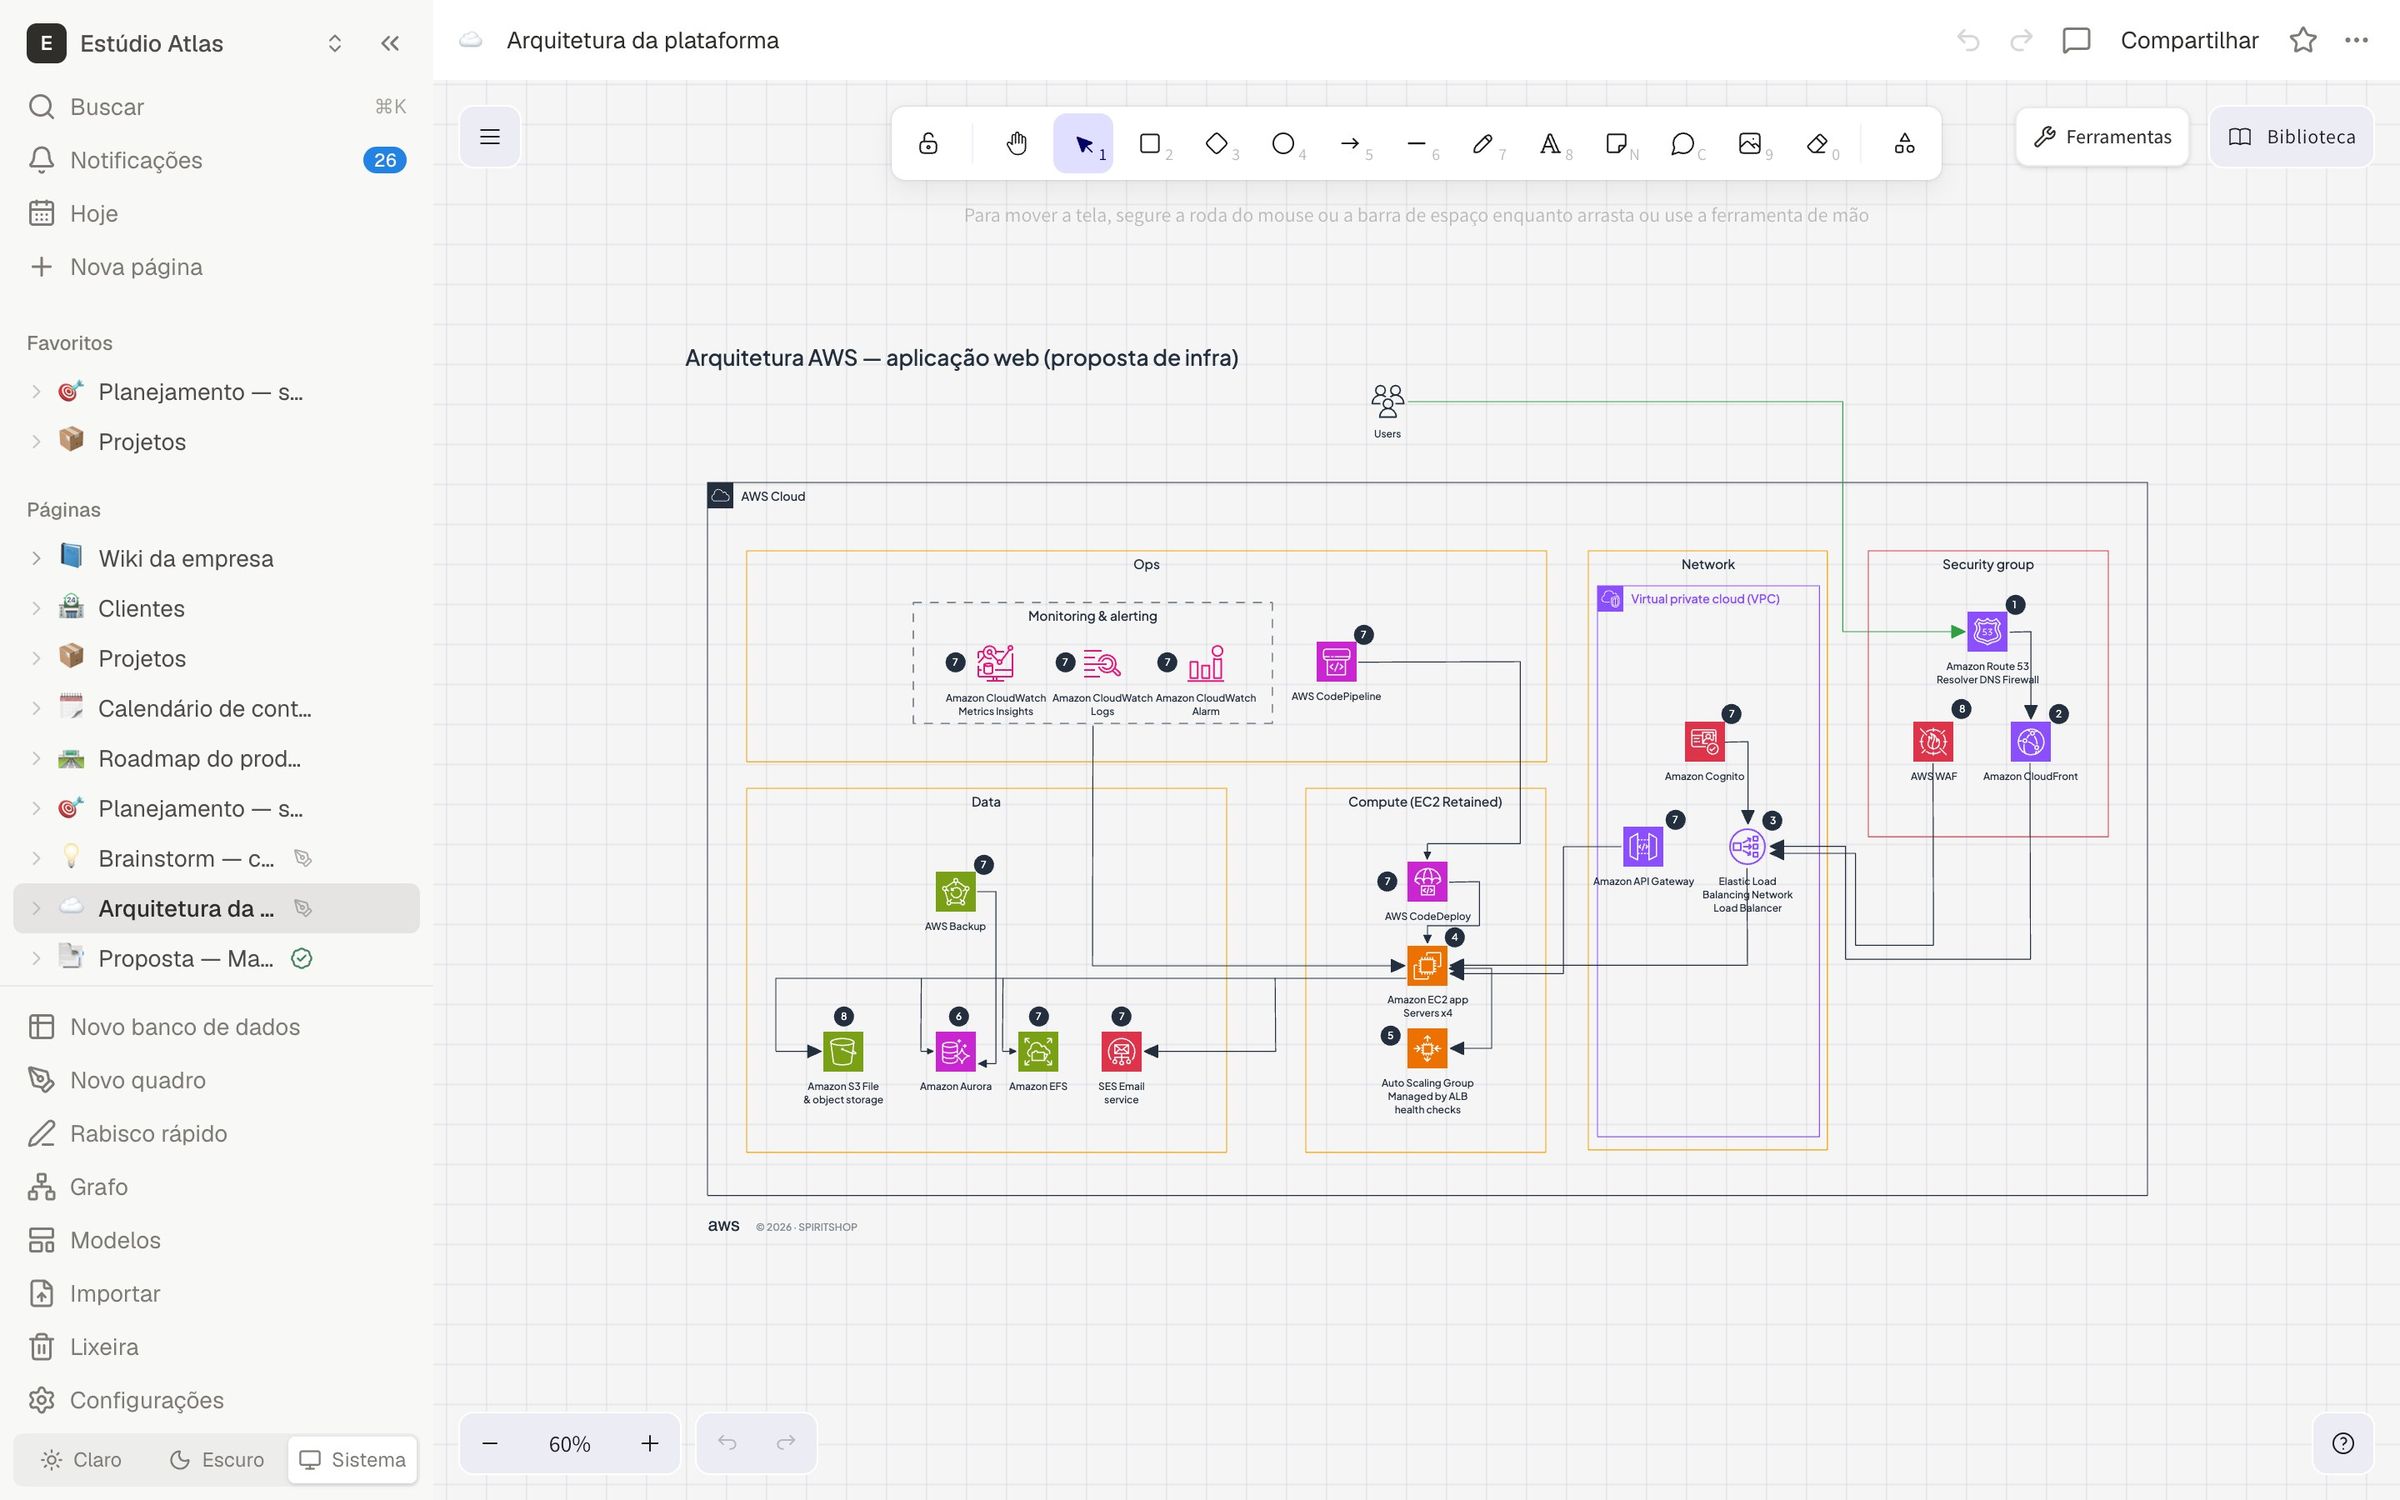Open the canvas hamburger menu
The height and width of the screenshot is (1500, 2400).
490,137
